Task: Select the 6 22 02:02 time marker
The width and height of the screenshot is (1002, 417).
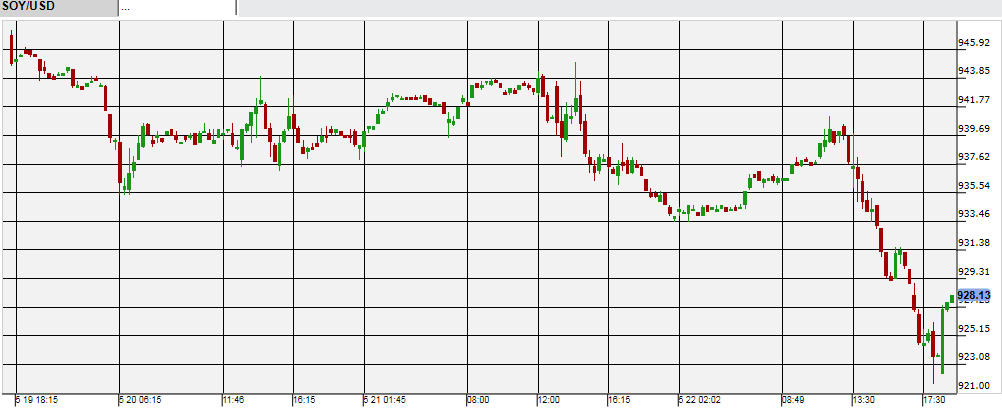Action: 699,400
